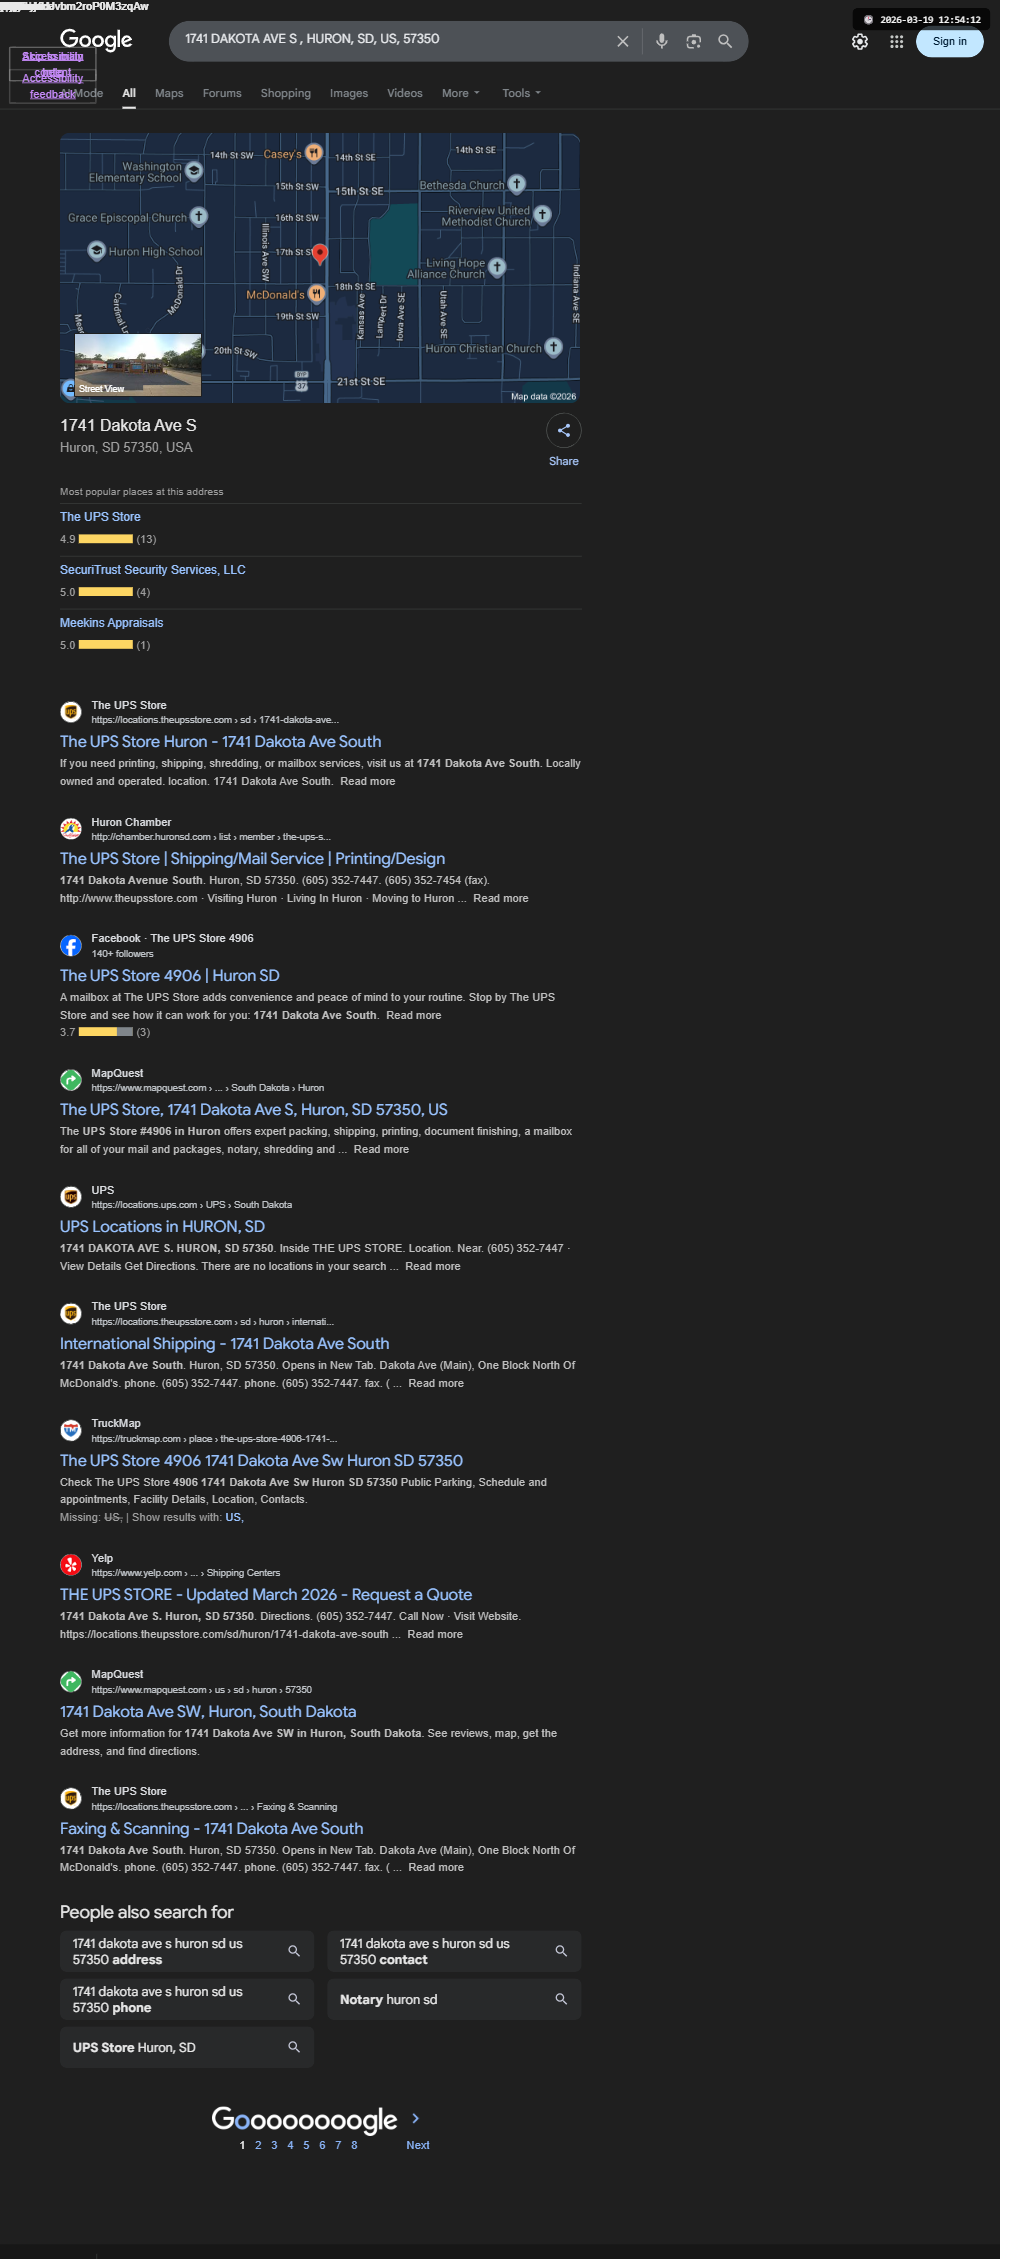The height and width of the screenshot is (2259, 1012).
Task: Open the Street View thumbnail
Action: [138, 365]
